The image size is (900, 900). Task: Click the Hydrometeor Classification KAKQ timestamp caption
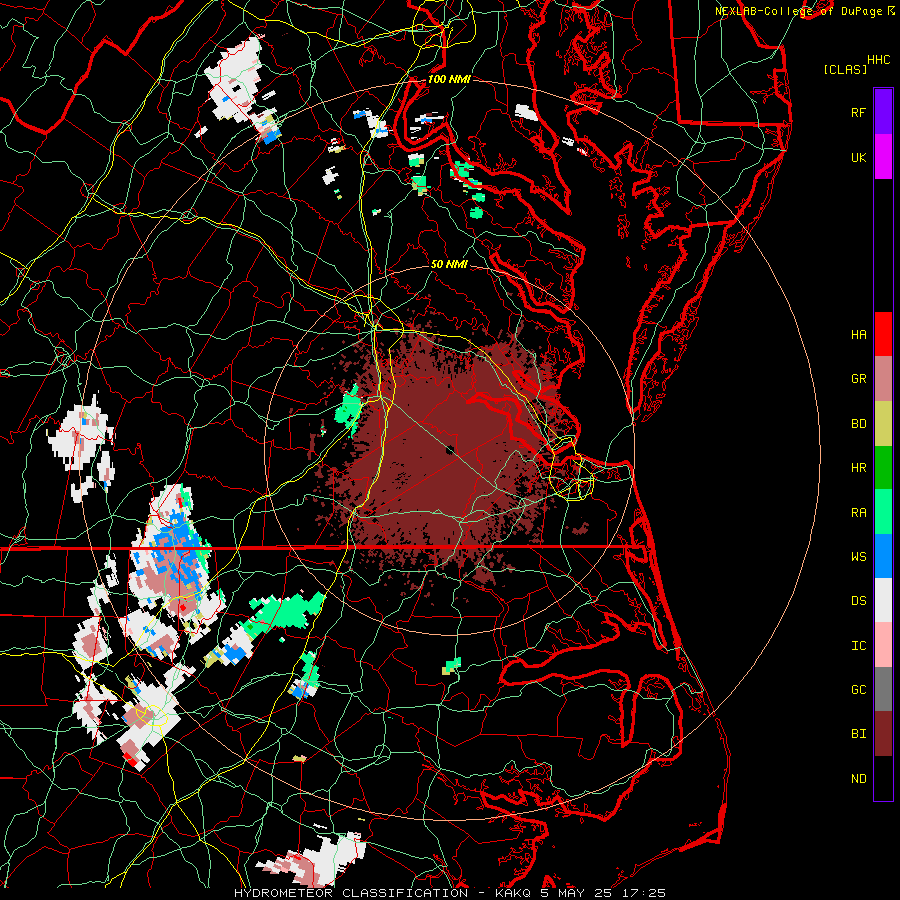(x=450, y=893)
